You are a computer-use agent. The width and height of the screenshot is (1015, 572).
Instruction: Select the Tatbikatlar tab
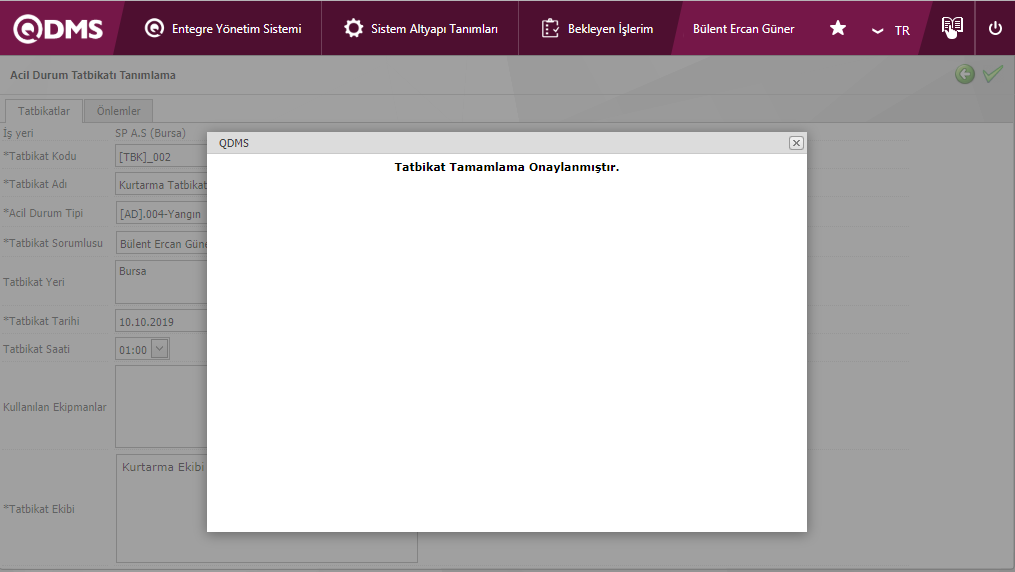click(44, 111)
